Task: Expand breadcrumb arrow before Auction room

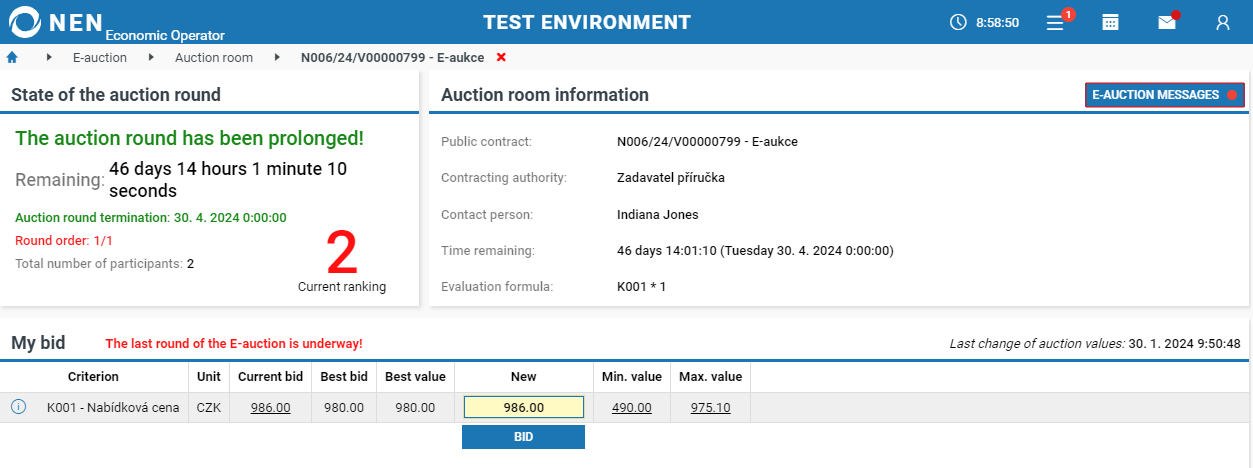Action: click(151, 57)
